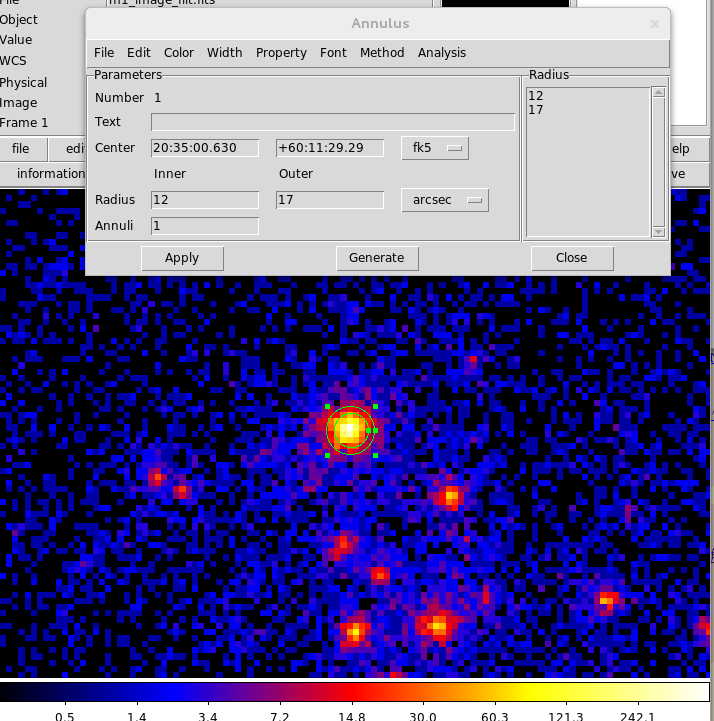Open the Property menu in Annulus dialog
This screenshot has height=721, width=714.
281,53
